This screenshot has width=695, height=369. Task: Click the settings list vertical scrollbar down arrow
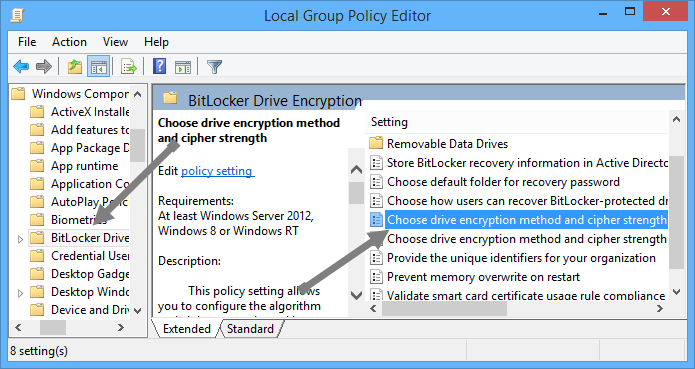coord(676,291)
